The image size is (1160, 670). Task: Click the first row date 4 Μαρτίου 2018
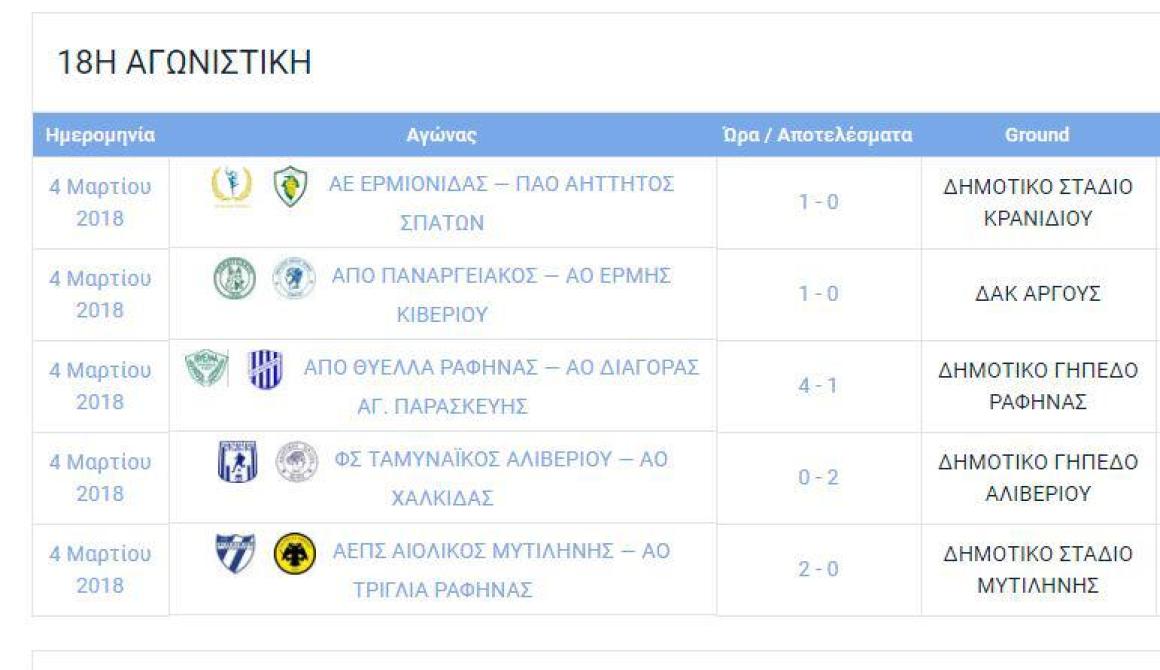(x=100, y=203)
